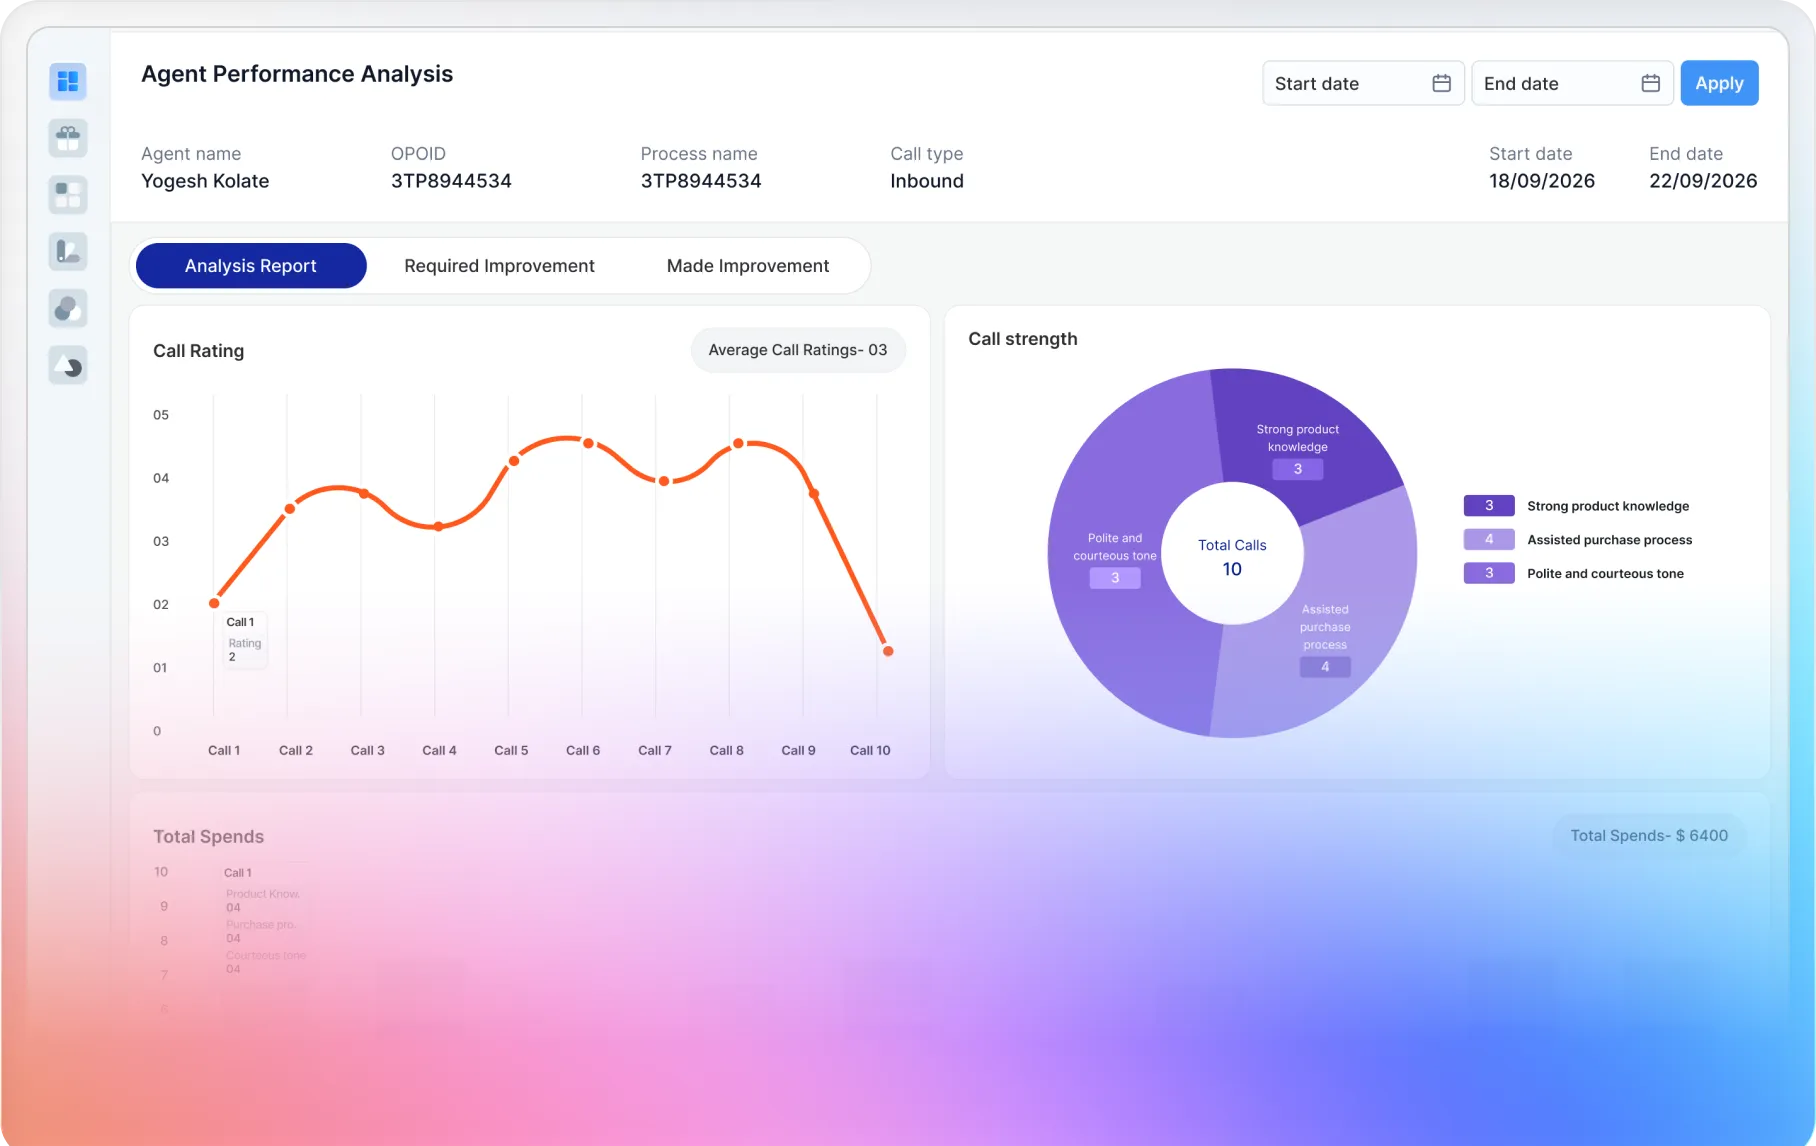Select the Call 1 data point on chart
The width and height of the screenshot is (1816, 1146).
(x=214, y=603)
